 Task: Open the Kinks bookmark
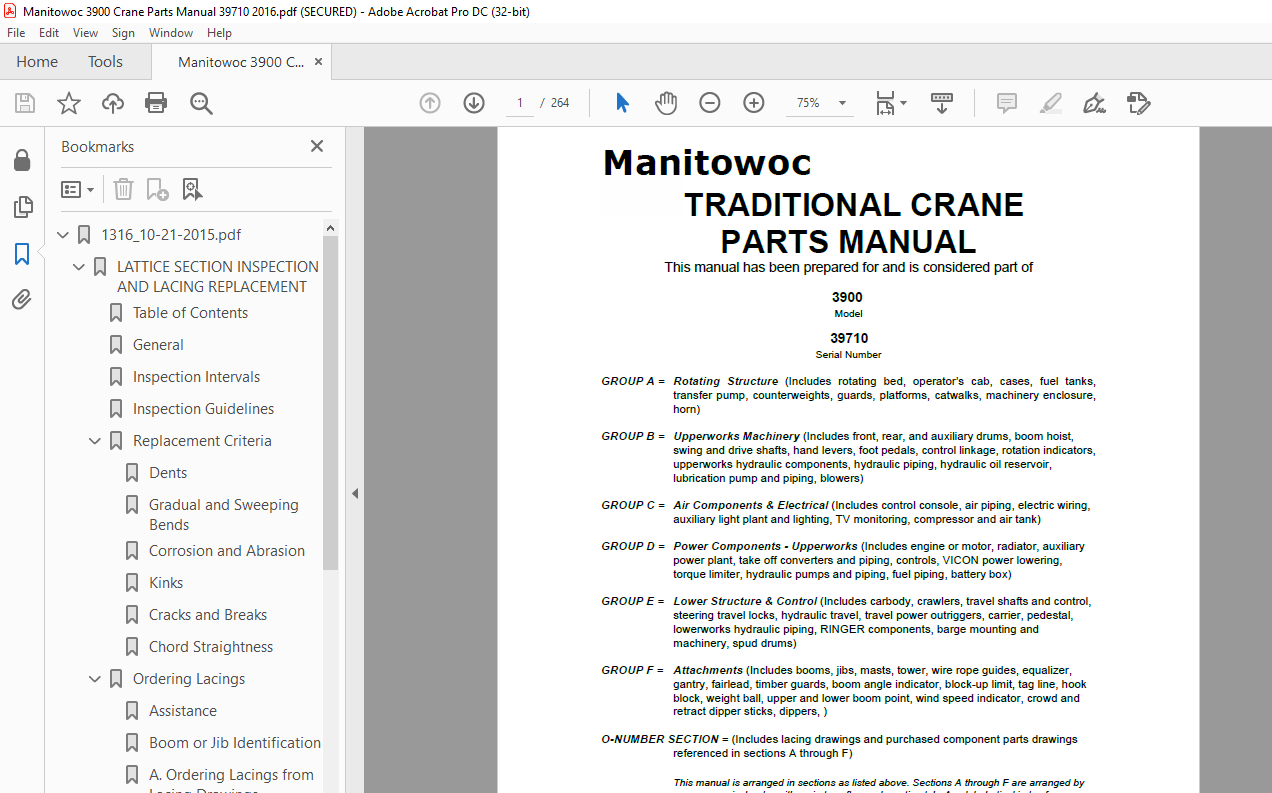tap(166, 583)
